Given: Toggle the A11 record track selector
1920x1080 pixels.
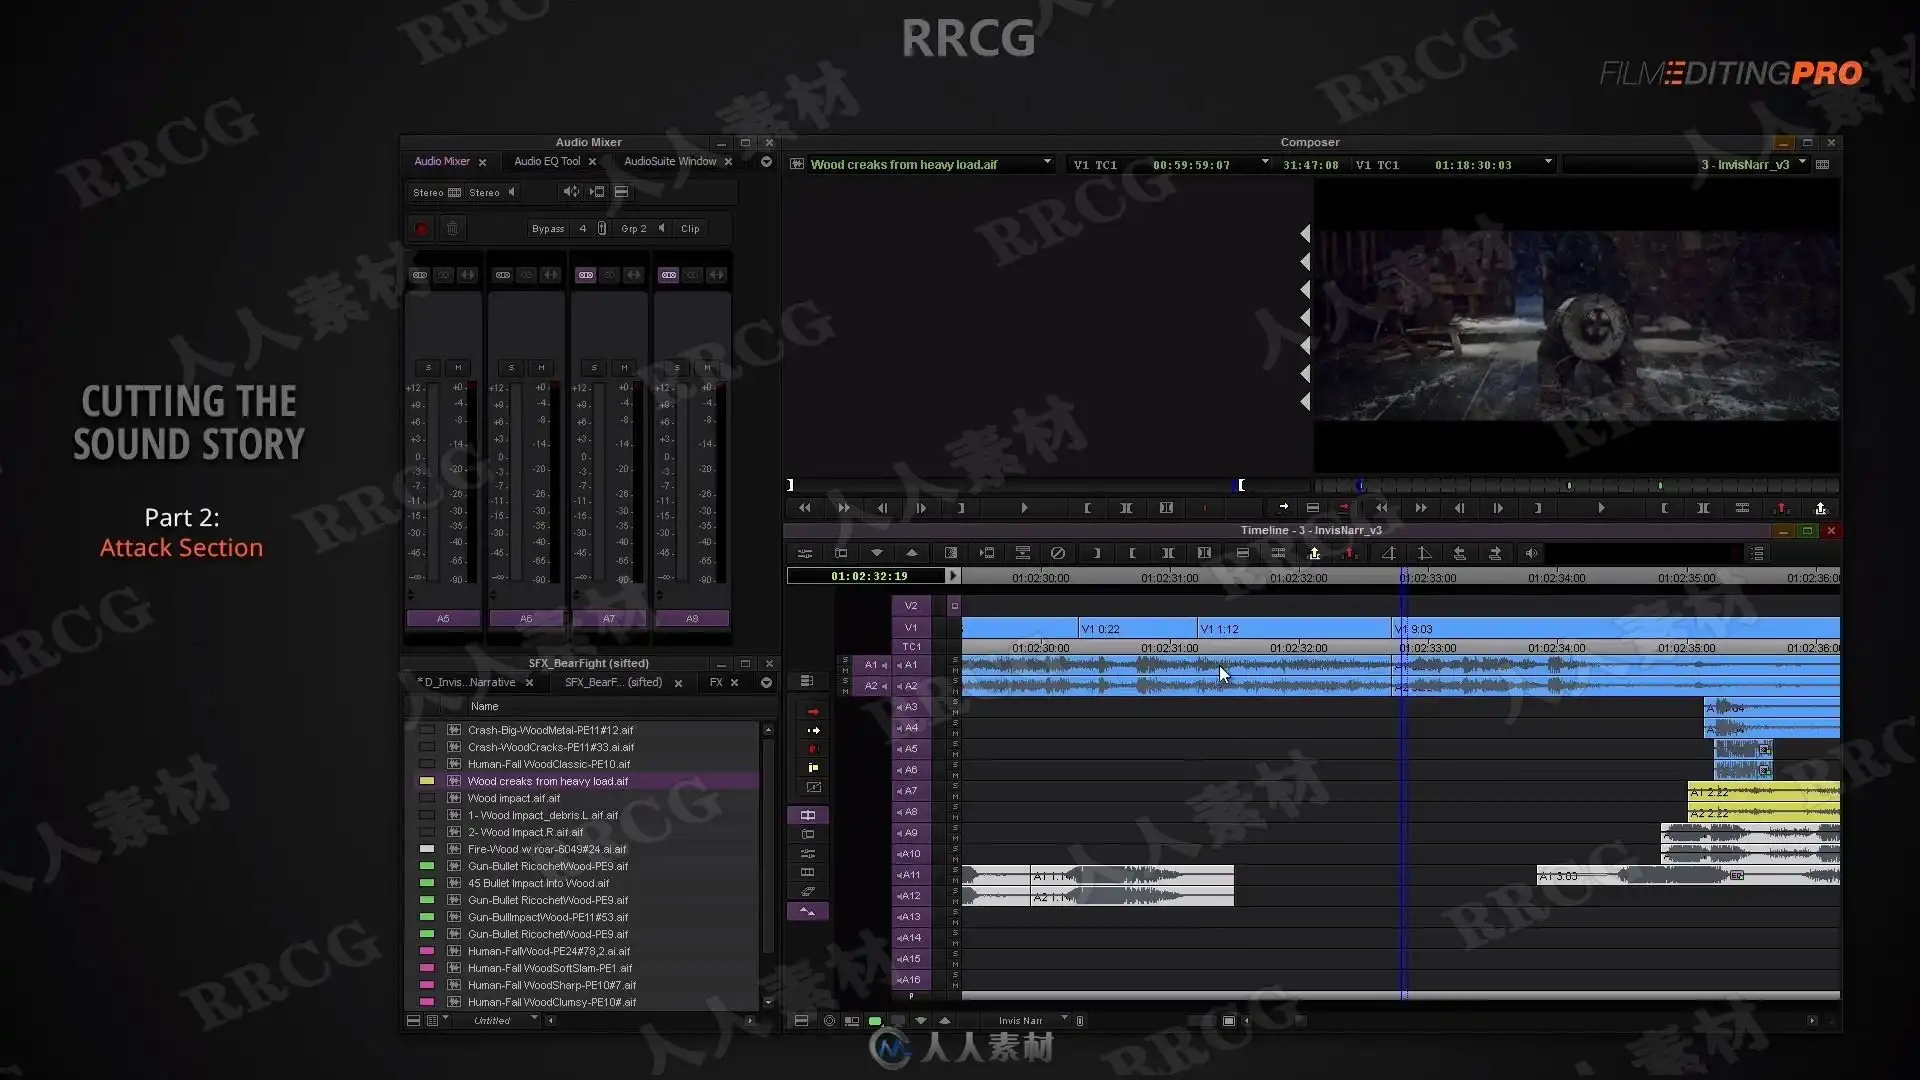Looking at the screenshot, I should [911, 875].
